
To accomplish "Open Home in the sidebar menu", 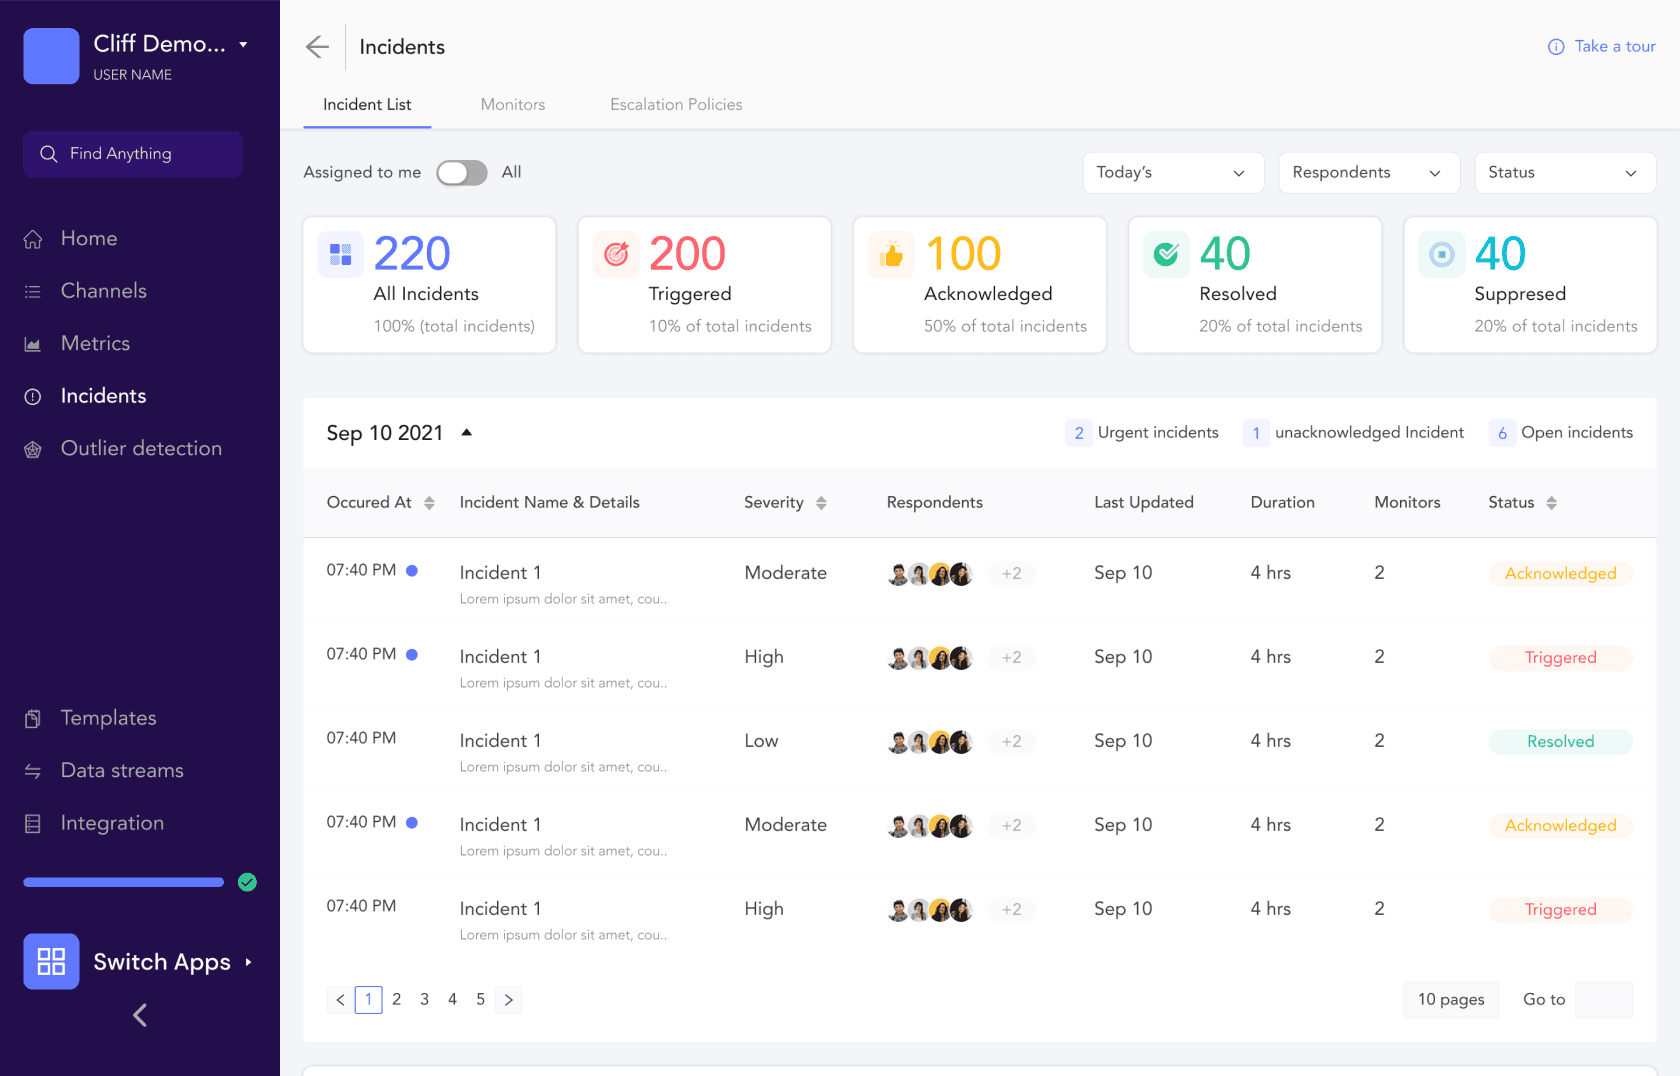I will [89, 239].
